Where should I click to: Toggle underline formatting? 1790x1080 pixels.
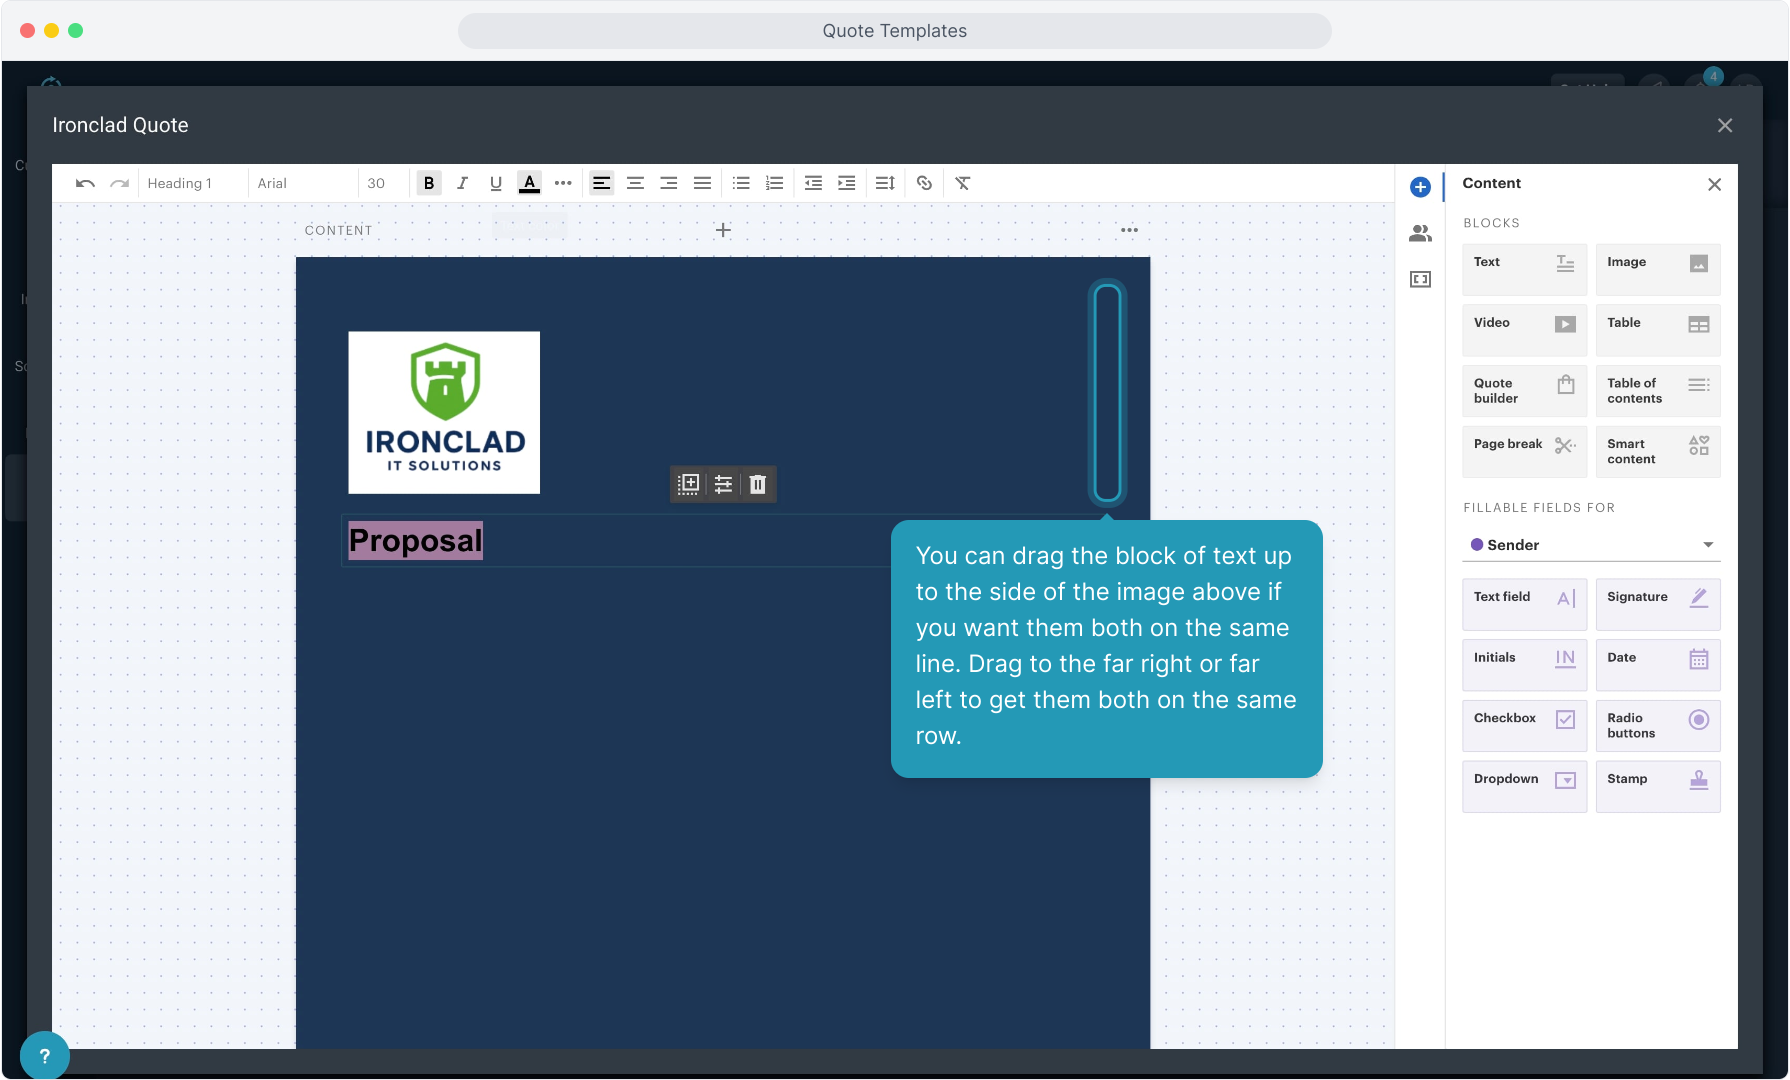click(x=495, y=183)
